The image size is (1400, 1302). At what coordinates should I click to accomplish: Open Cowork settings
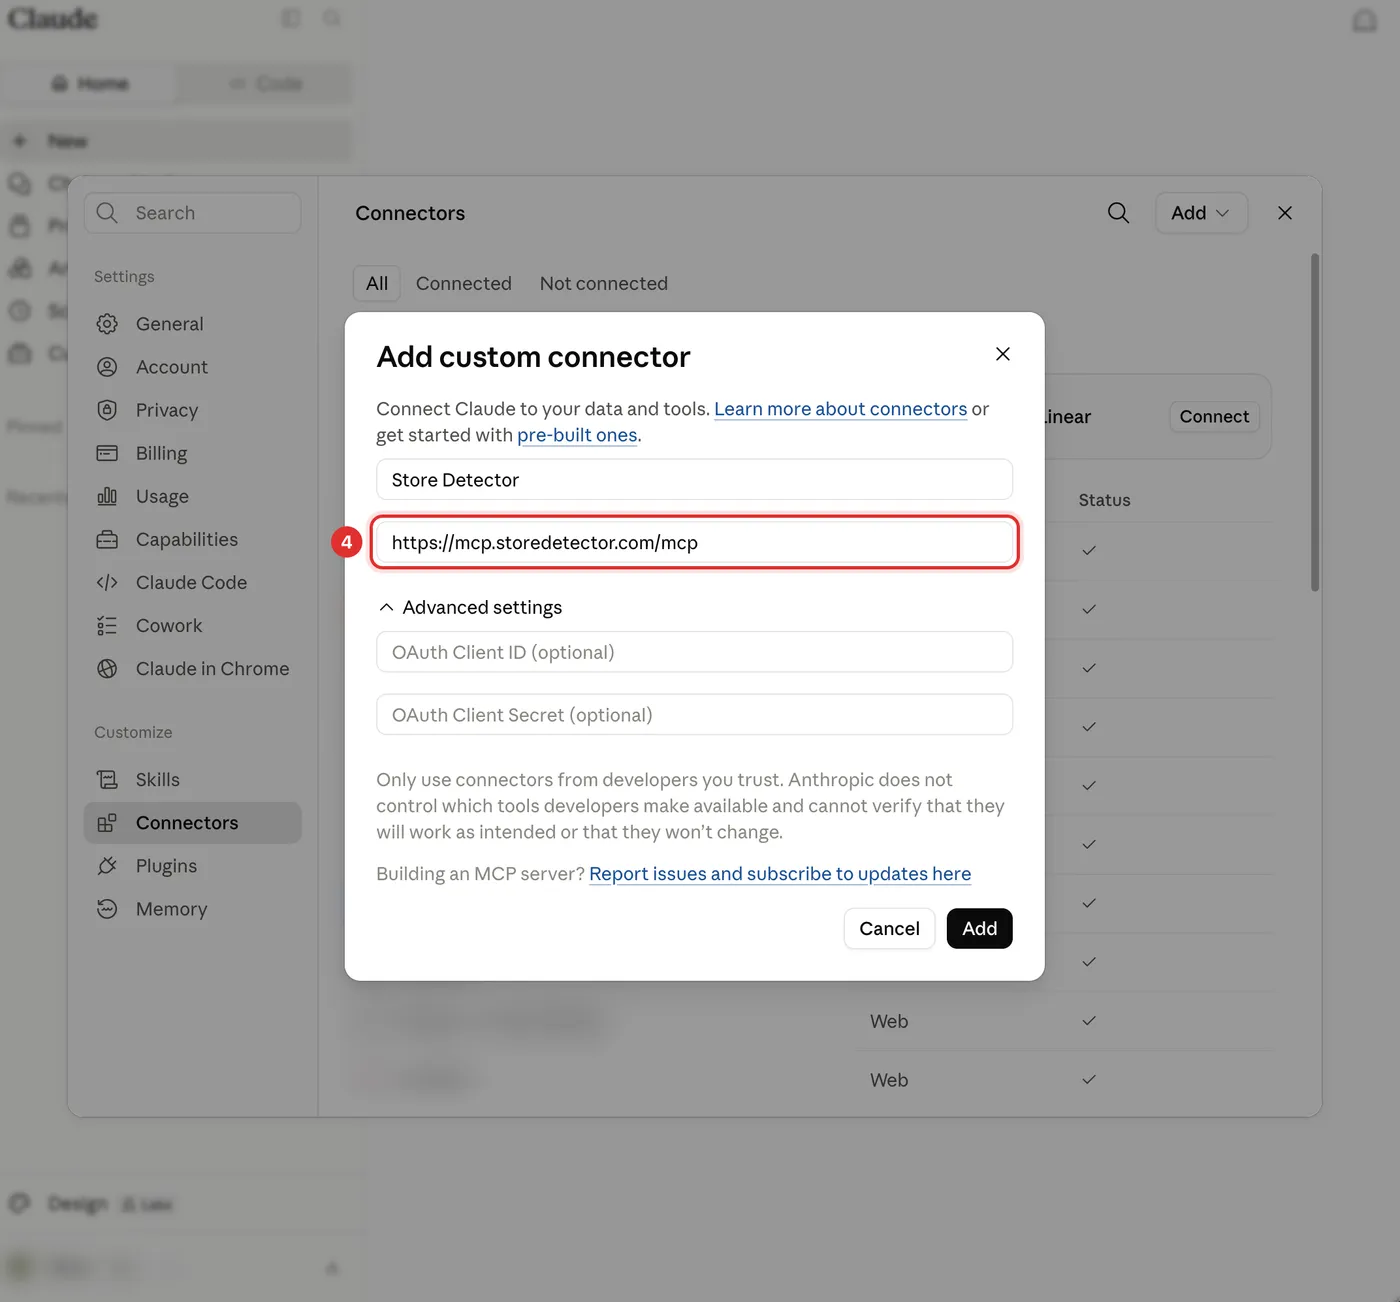tap(193, 625)
